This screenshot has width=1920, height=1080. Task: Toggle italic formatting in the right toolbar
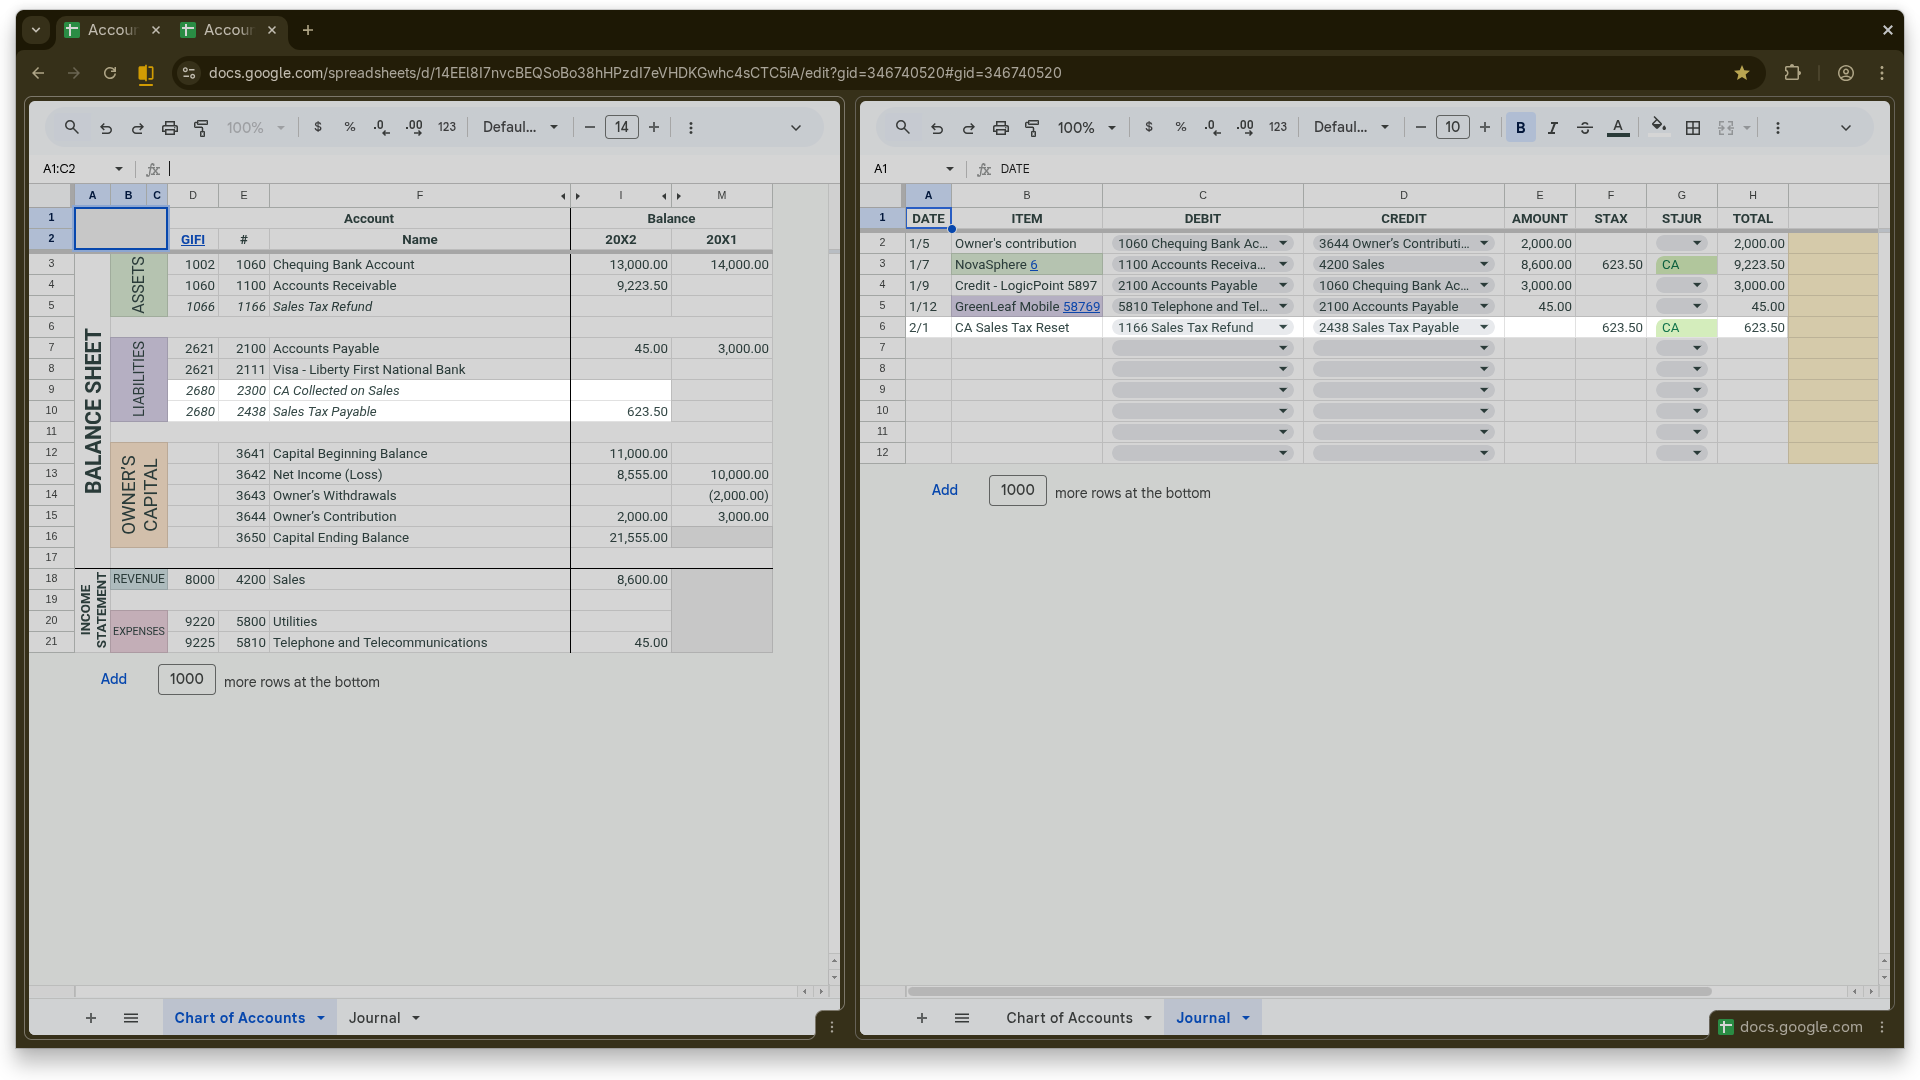pyautogui.click(x=1552, y=127)
